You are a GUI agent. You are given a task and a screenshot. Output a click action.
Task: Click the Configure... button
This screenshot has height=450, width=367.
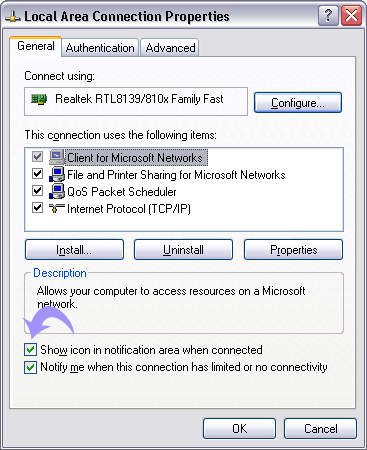coord(298,103)
